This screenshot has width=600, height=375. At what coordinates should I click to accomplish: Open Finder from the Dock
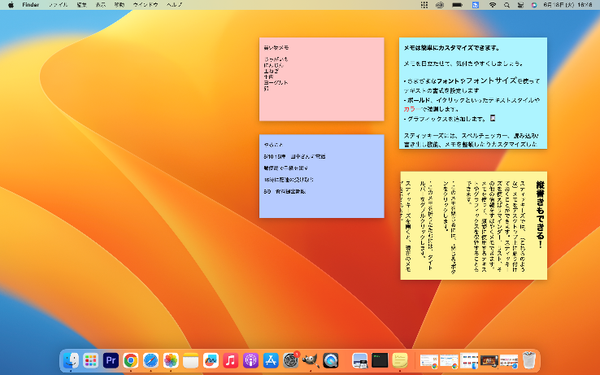coord(71,360)
